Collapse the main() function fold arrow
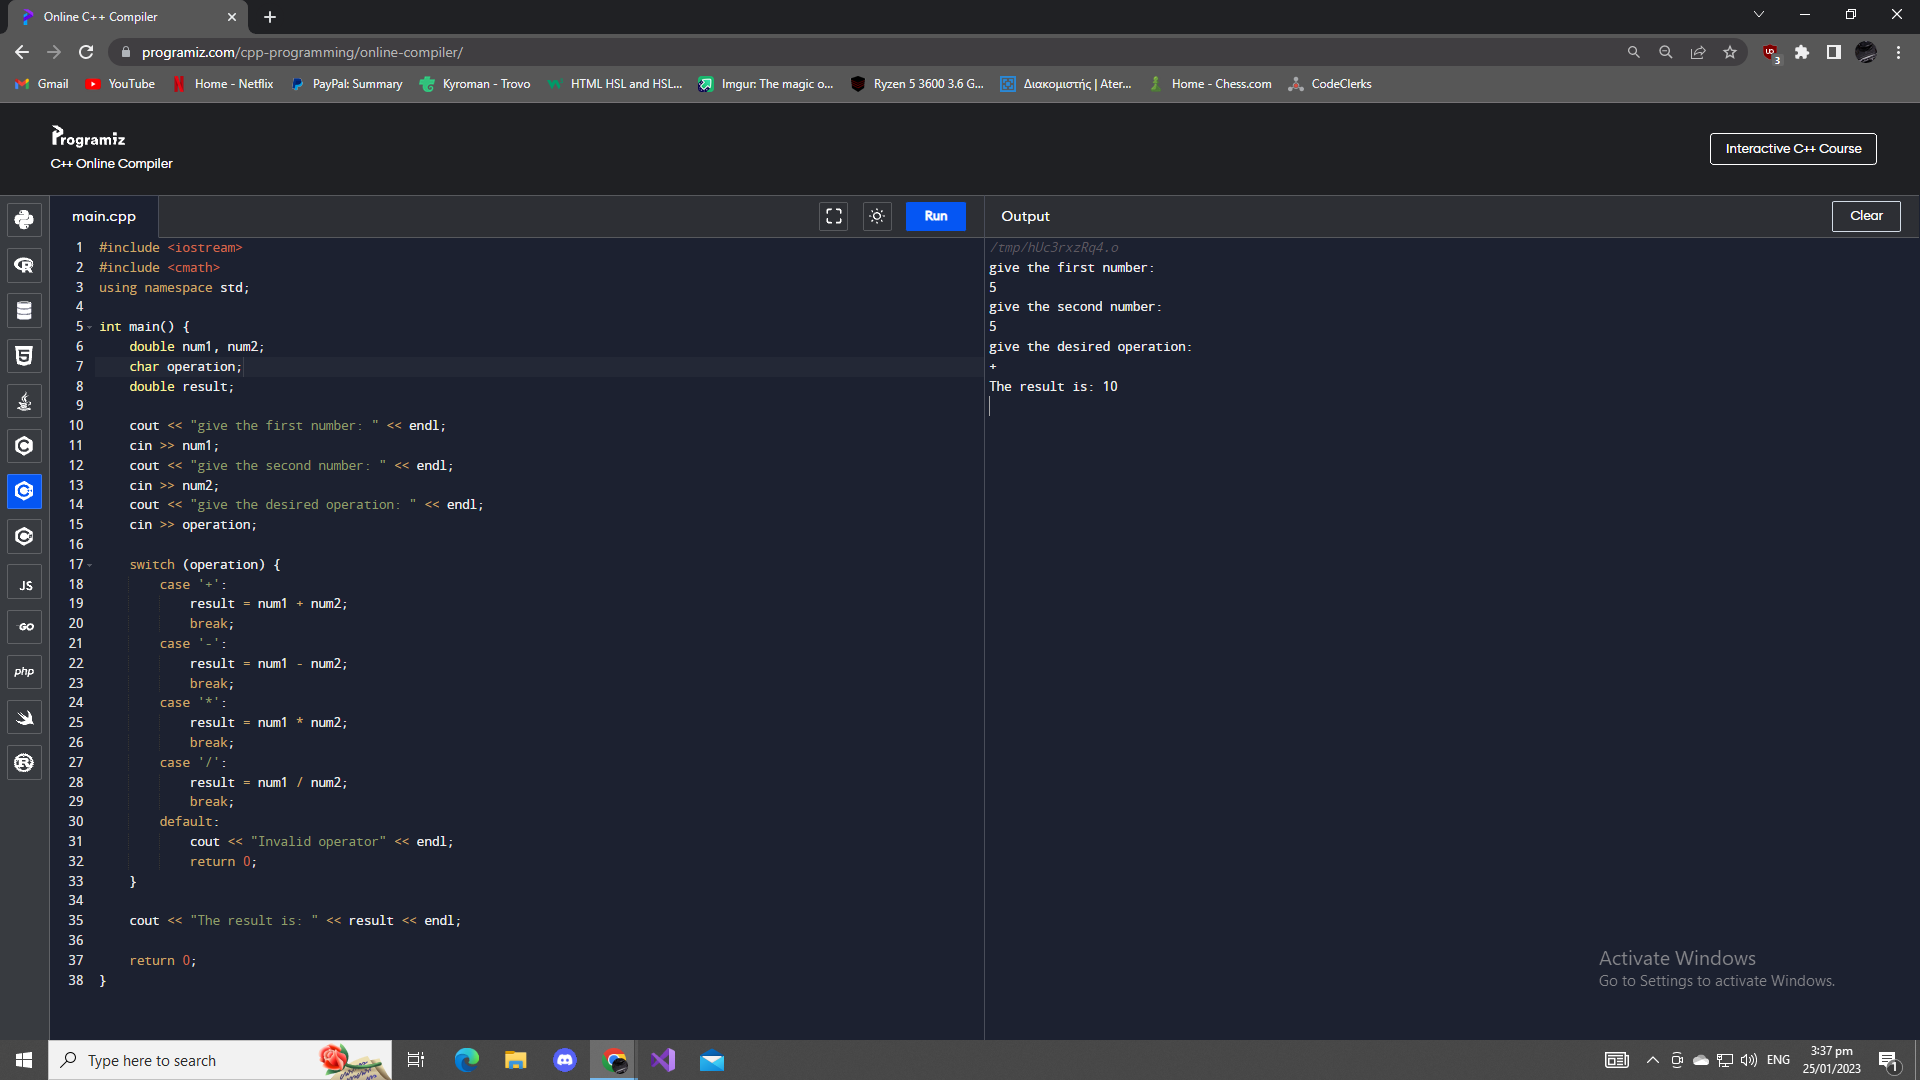The height and width of the screenshot is (1080, 1920). [x=90, y=327]
